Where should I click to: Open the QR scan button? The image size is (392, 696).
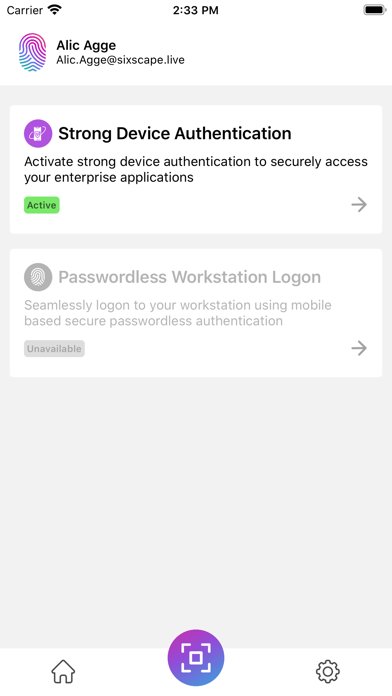point(196,657)
